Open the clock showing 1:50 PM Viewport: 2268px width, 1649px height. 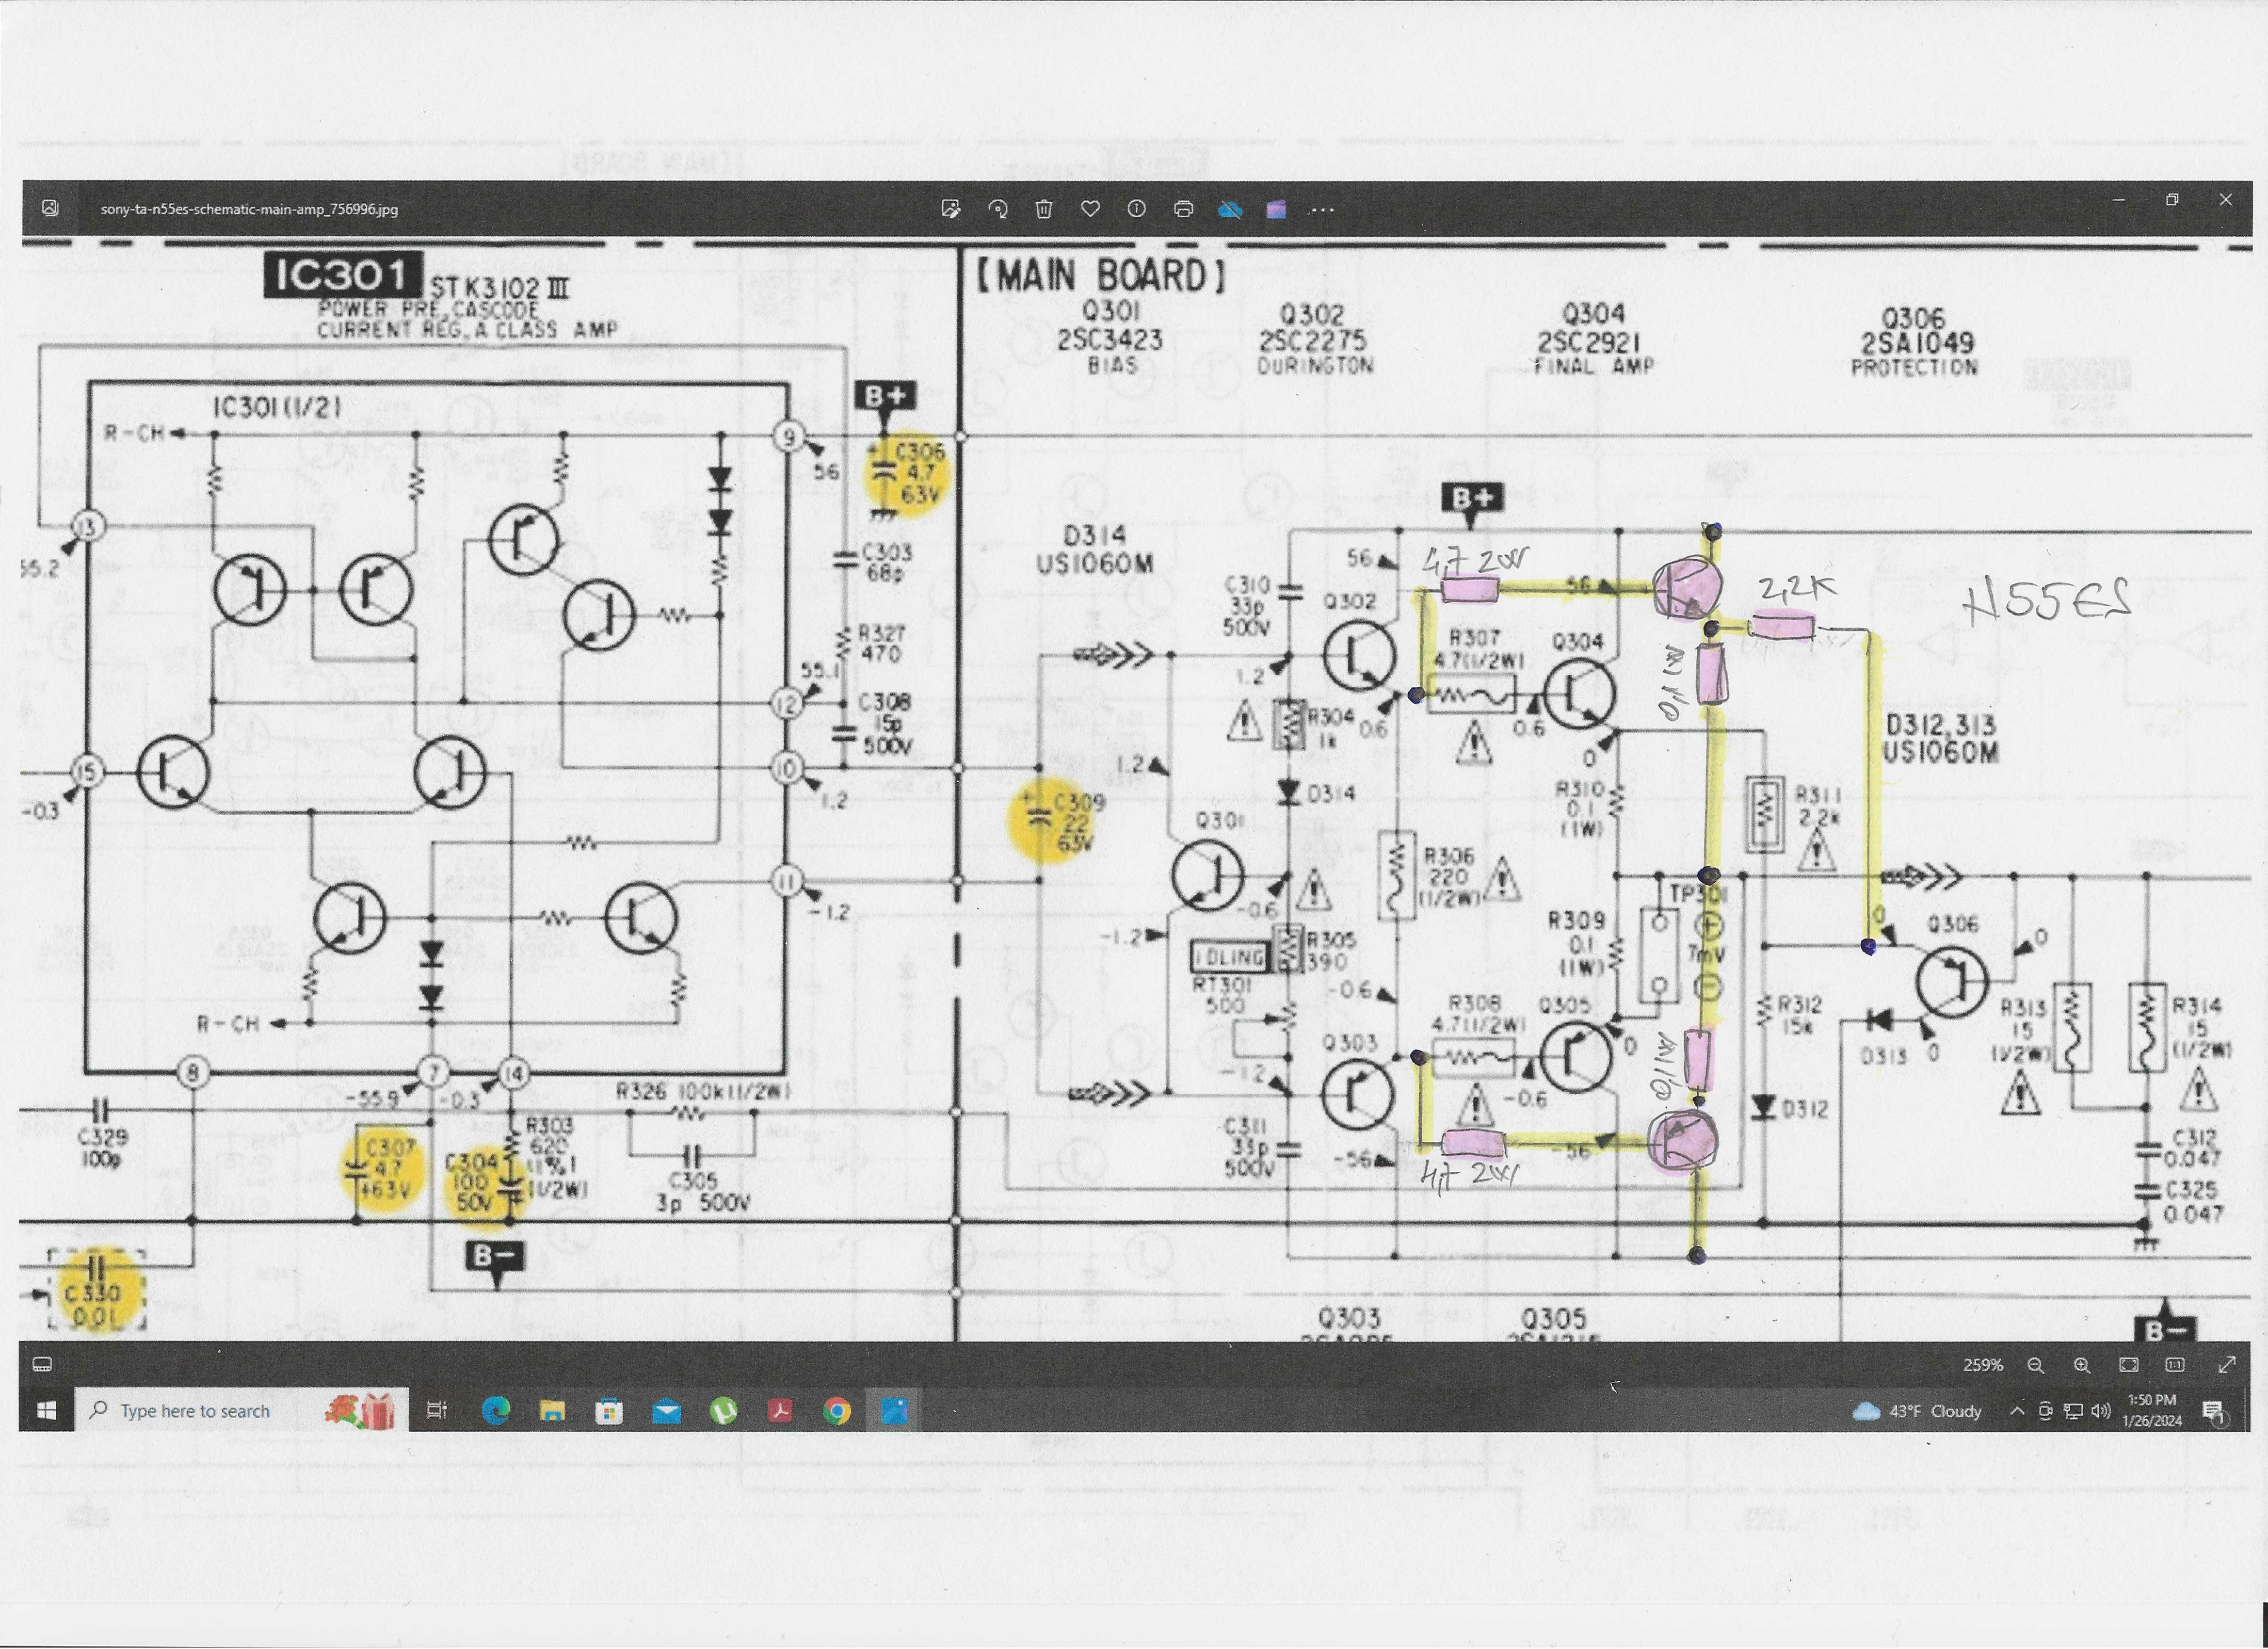[x=2153, y=1410]
